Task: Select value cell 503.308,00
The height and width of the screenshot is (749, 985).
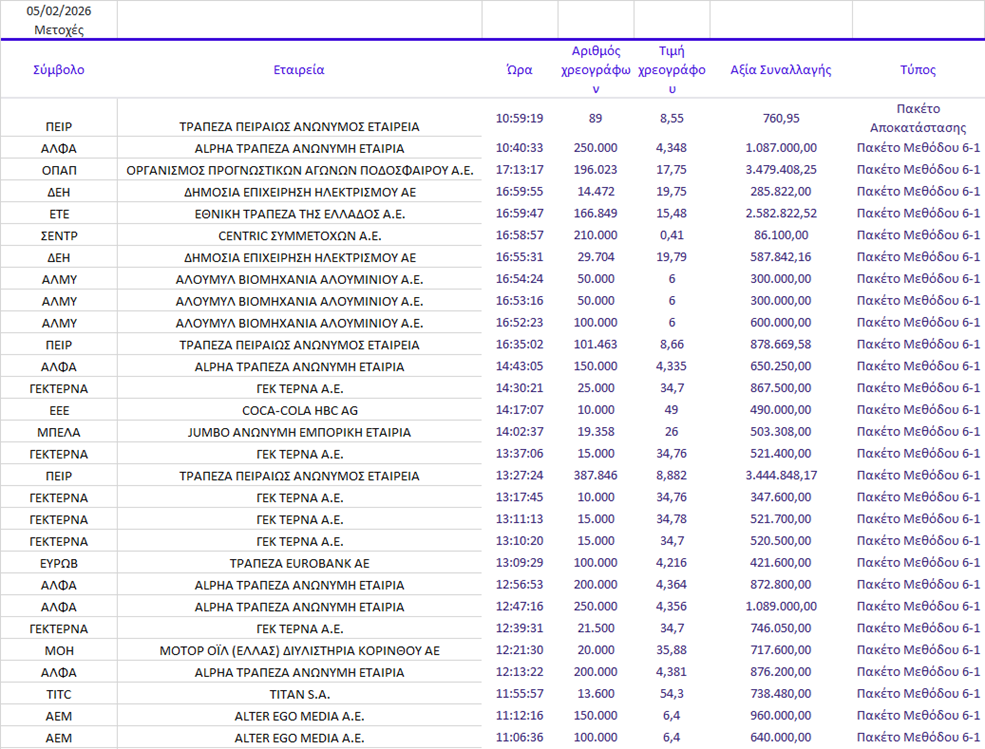Action: 781,432
